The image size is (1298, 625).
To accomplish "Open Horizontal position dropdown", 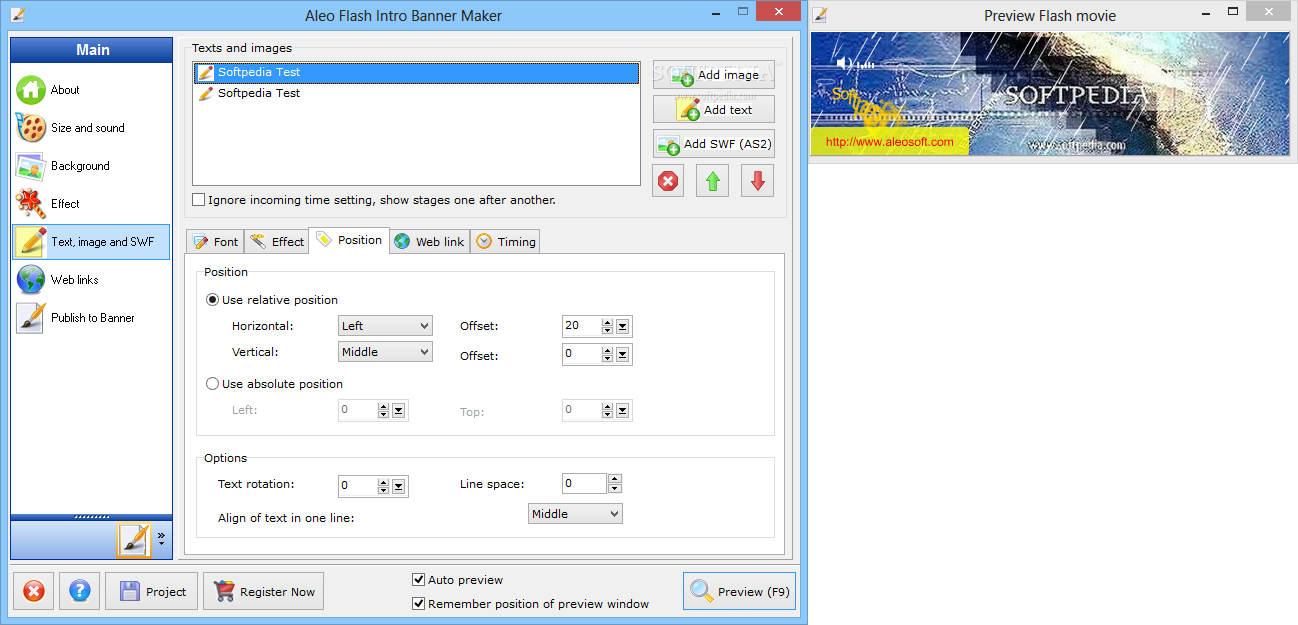I will [x=385, y=326].
